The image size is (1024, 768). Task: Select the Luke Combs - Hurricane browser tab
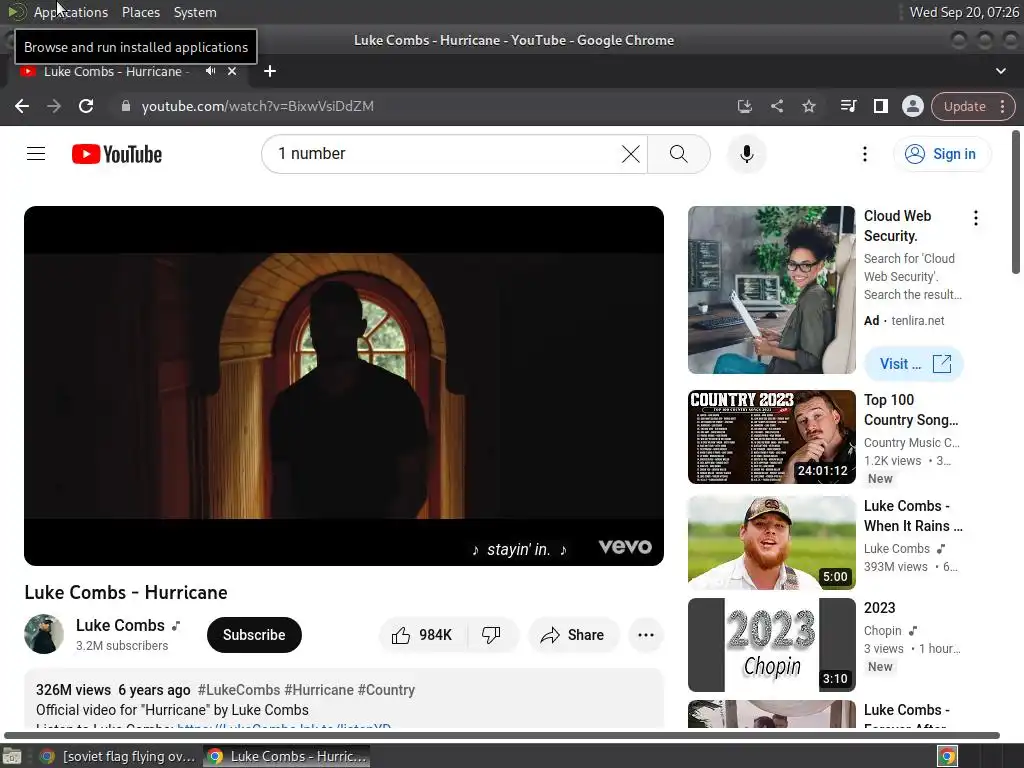116,71
